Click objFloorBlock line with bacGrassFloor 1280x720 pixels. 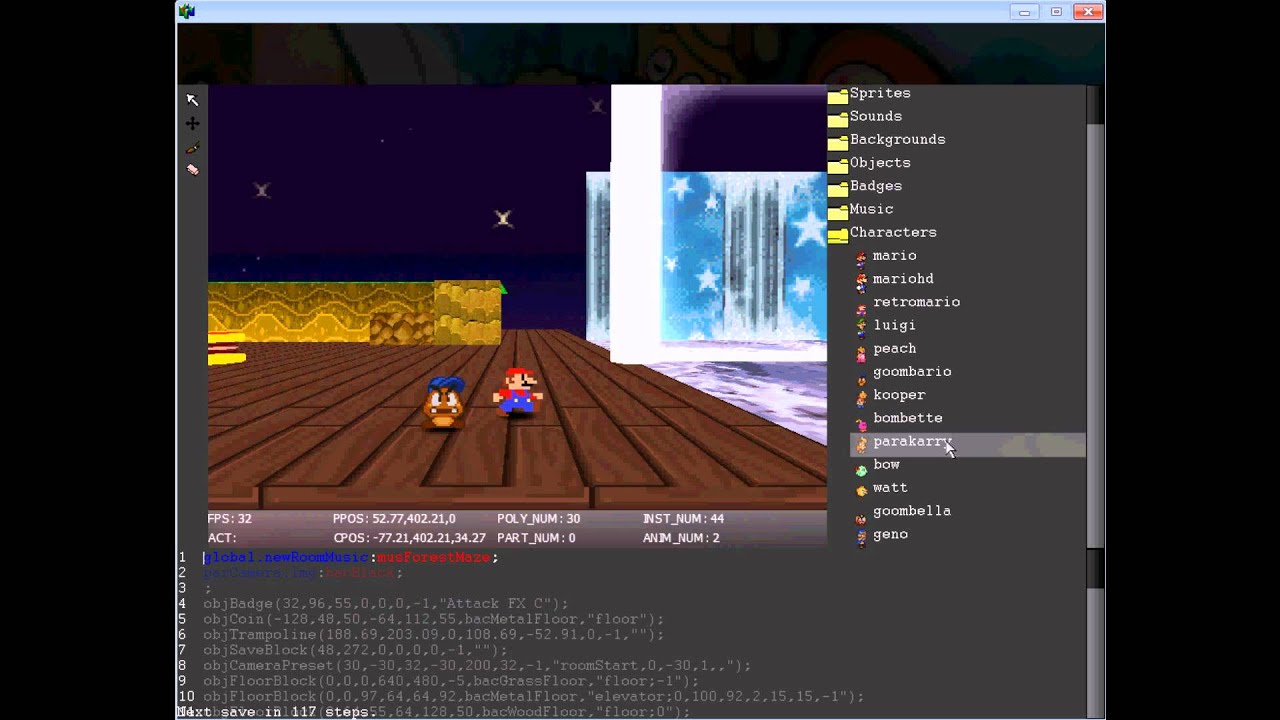tap(451, 681)
